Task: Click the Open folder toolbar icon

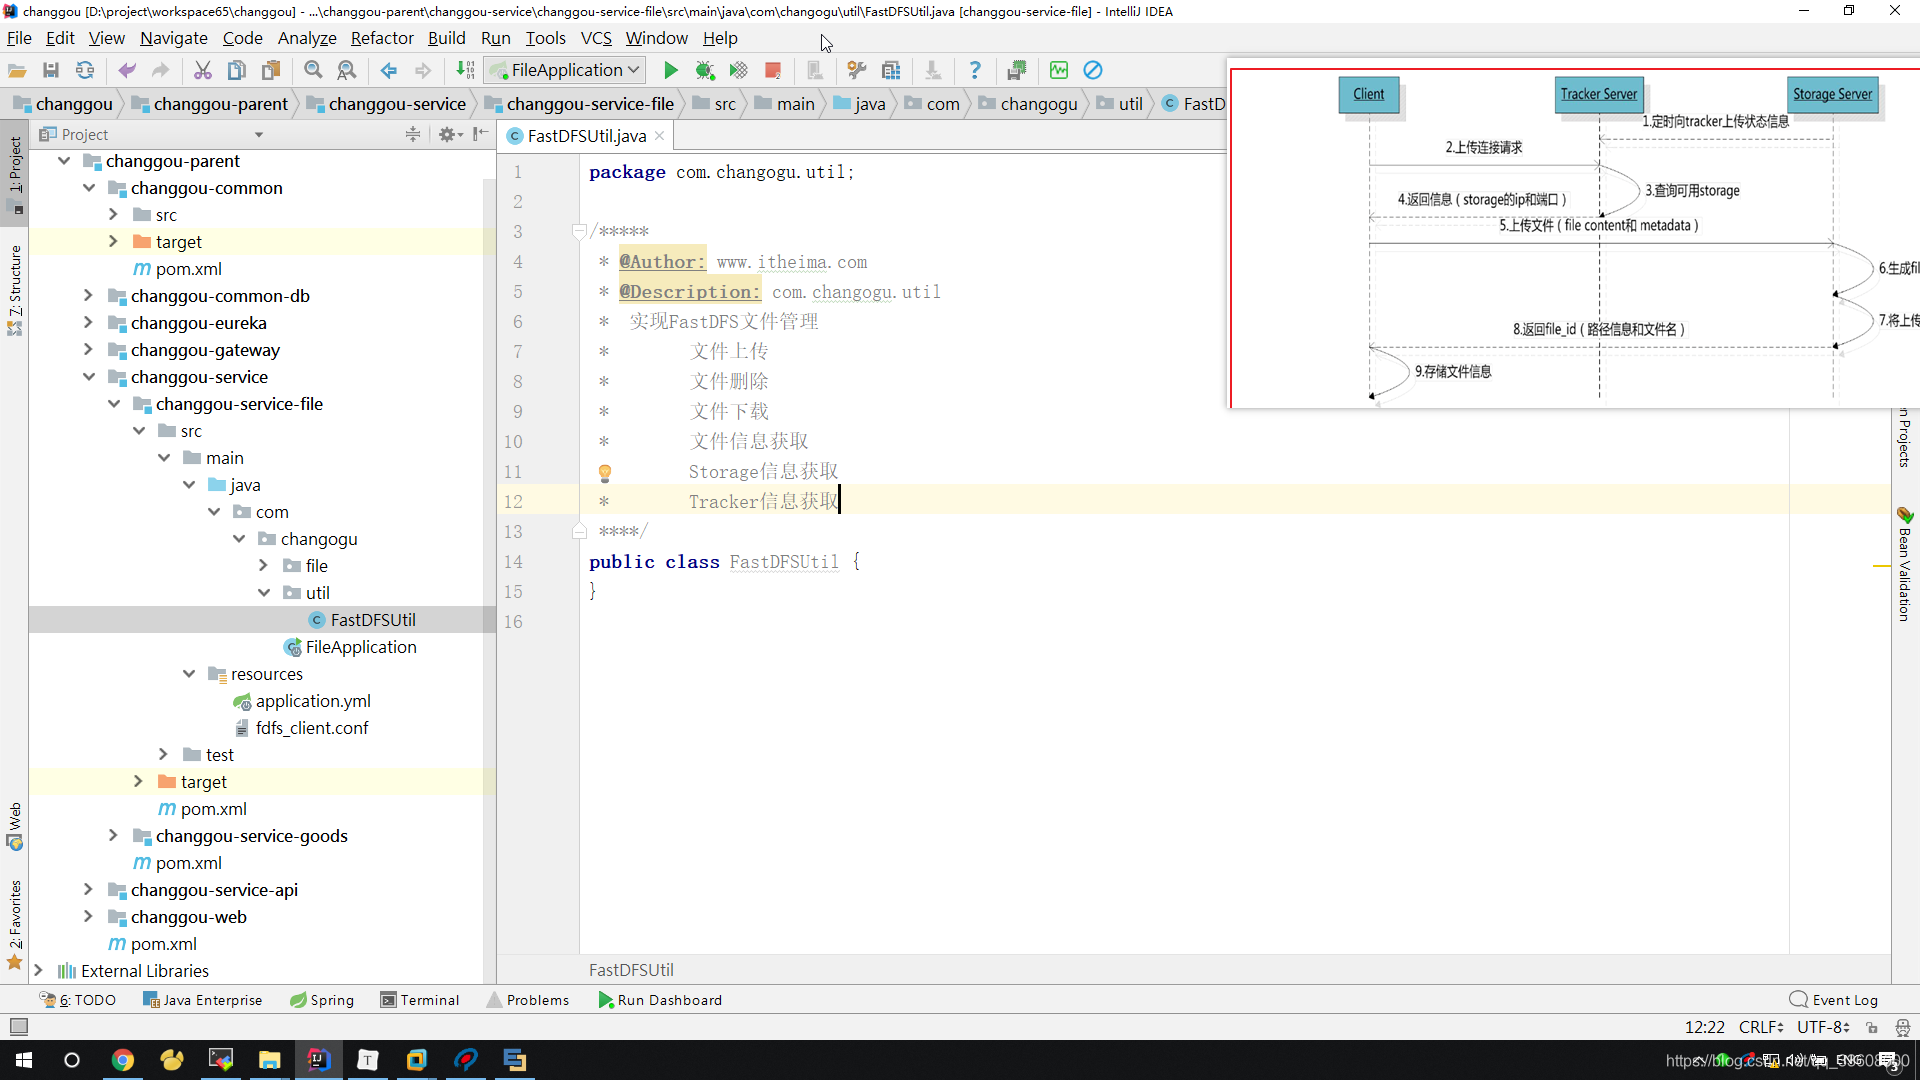Action: [17, 71]
